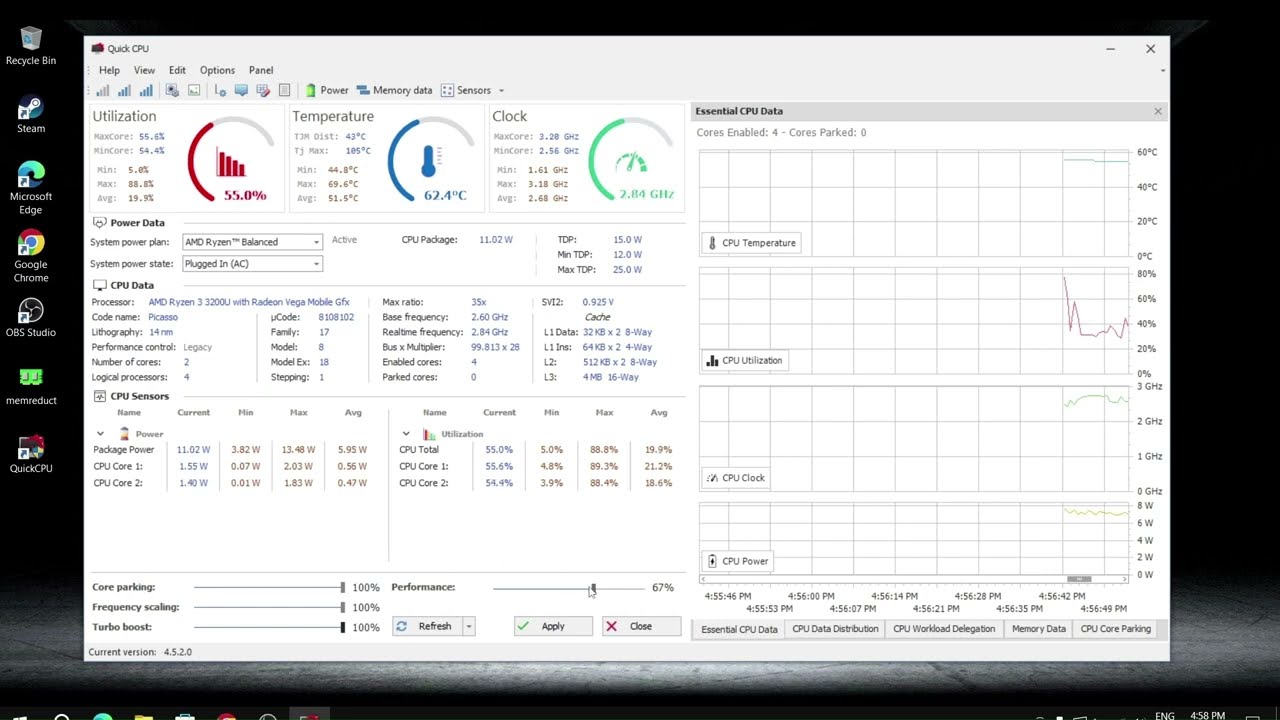Click the Package Power row label

124,450
